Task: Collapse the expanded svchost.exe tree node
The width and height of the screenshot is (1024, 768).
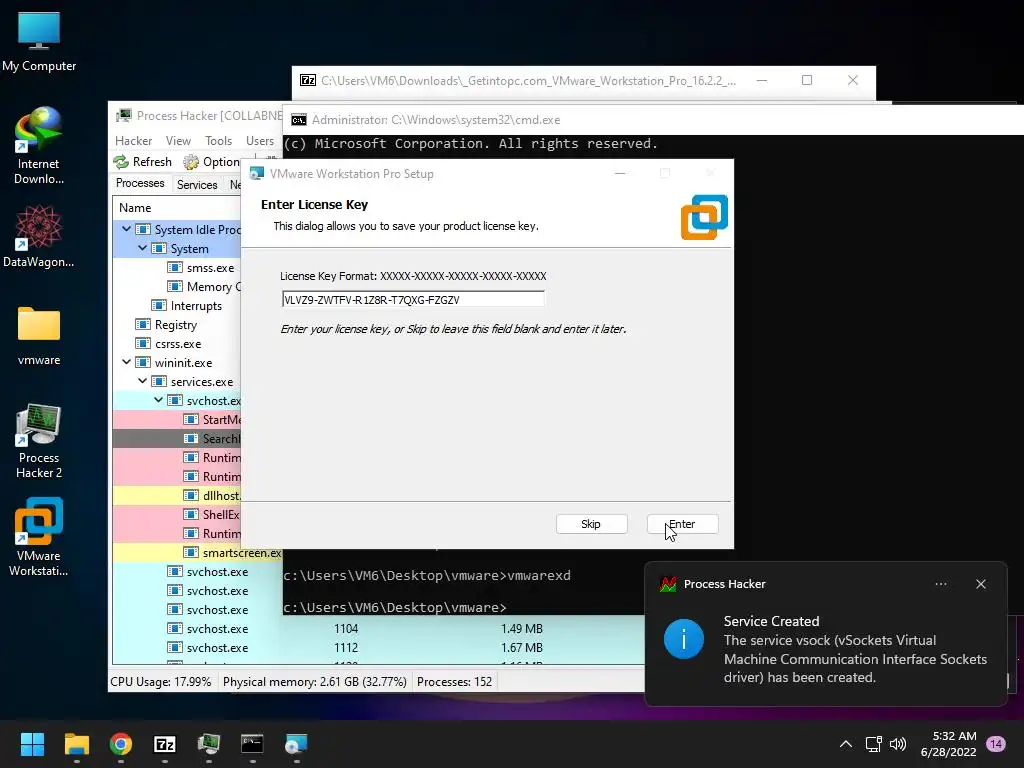Action: [159, 400]
